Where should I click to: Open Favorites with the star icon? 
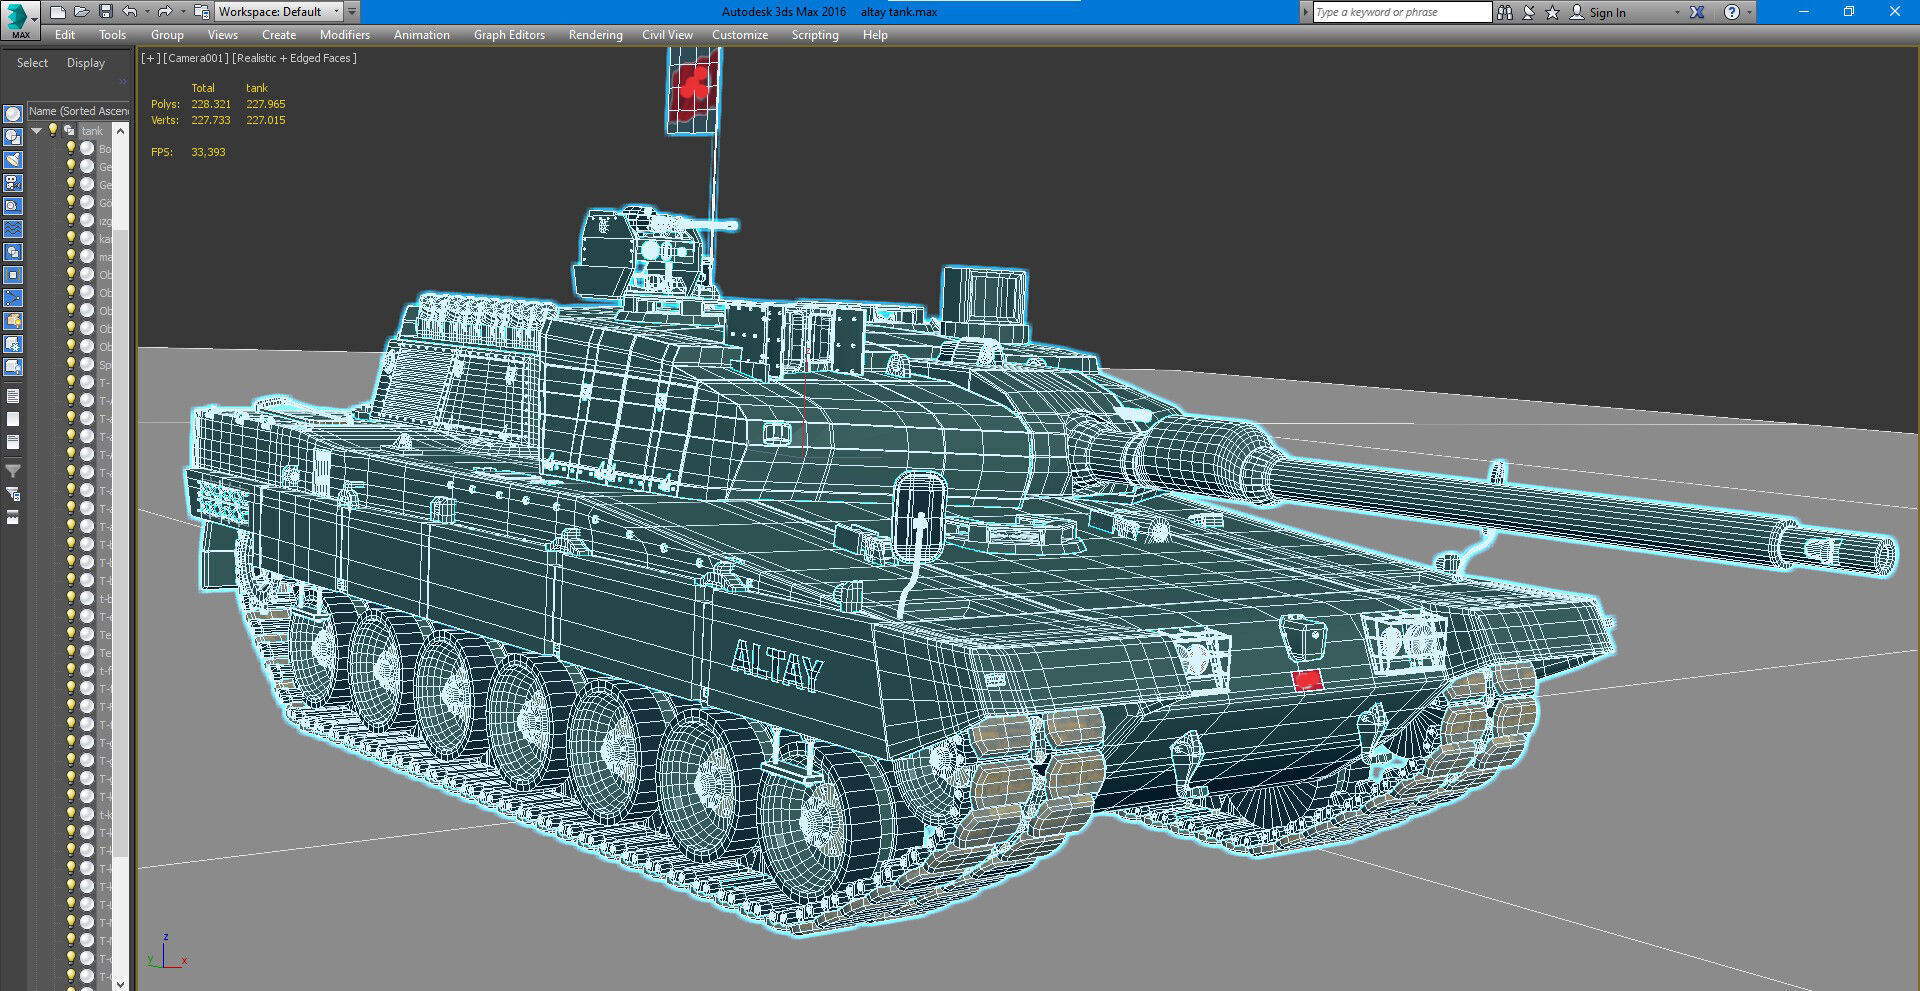tap(1552, 12)
